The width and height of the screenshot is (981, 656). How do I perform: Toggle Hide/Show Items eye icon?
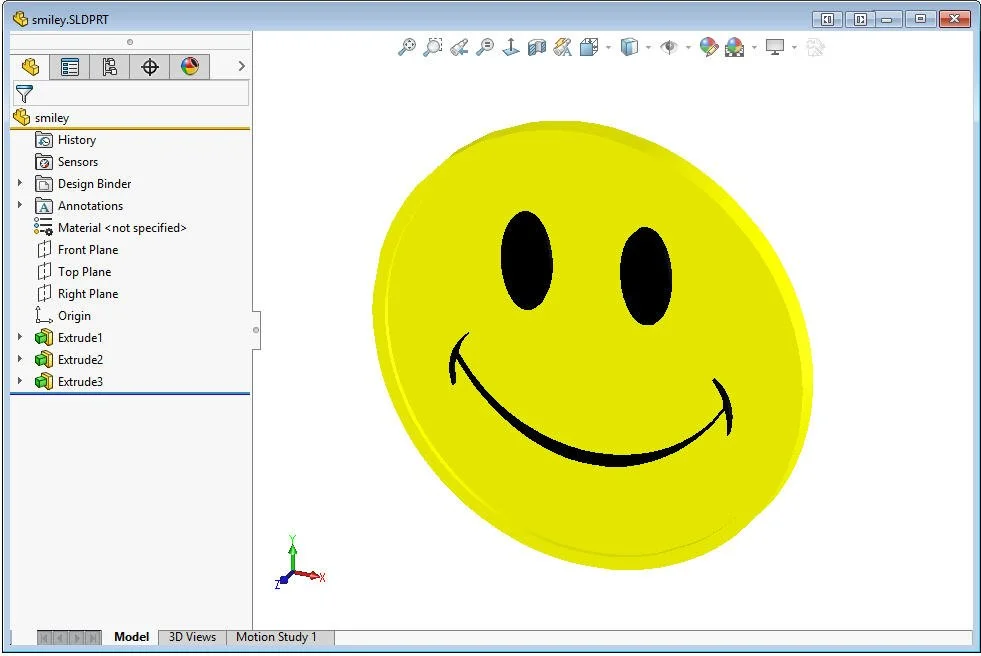[671, 47]
